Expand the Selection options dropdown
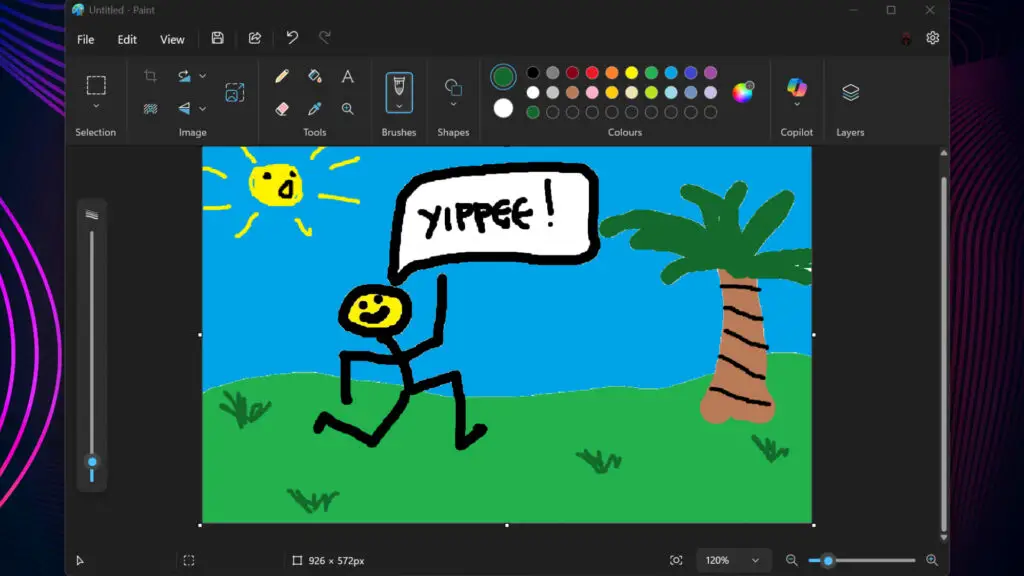This screenshot has width=1024, height=576. click(x=96, y=104)
